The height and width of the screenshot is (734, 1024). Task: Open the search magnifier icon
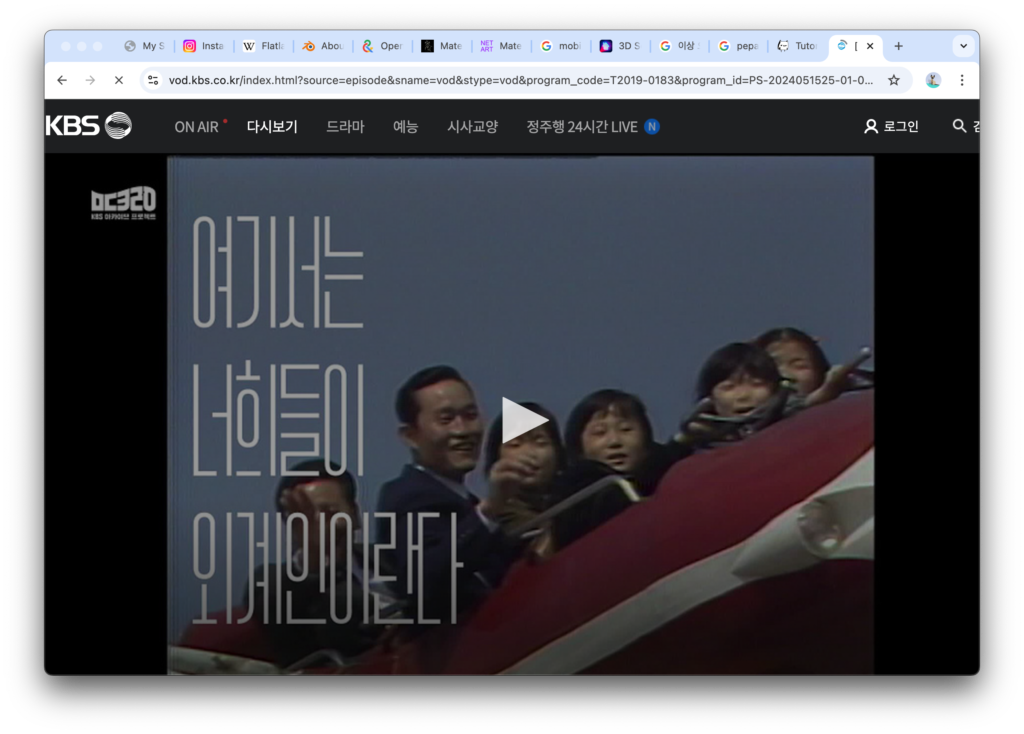pyautogui.click(x=959, y=126)
